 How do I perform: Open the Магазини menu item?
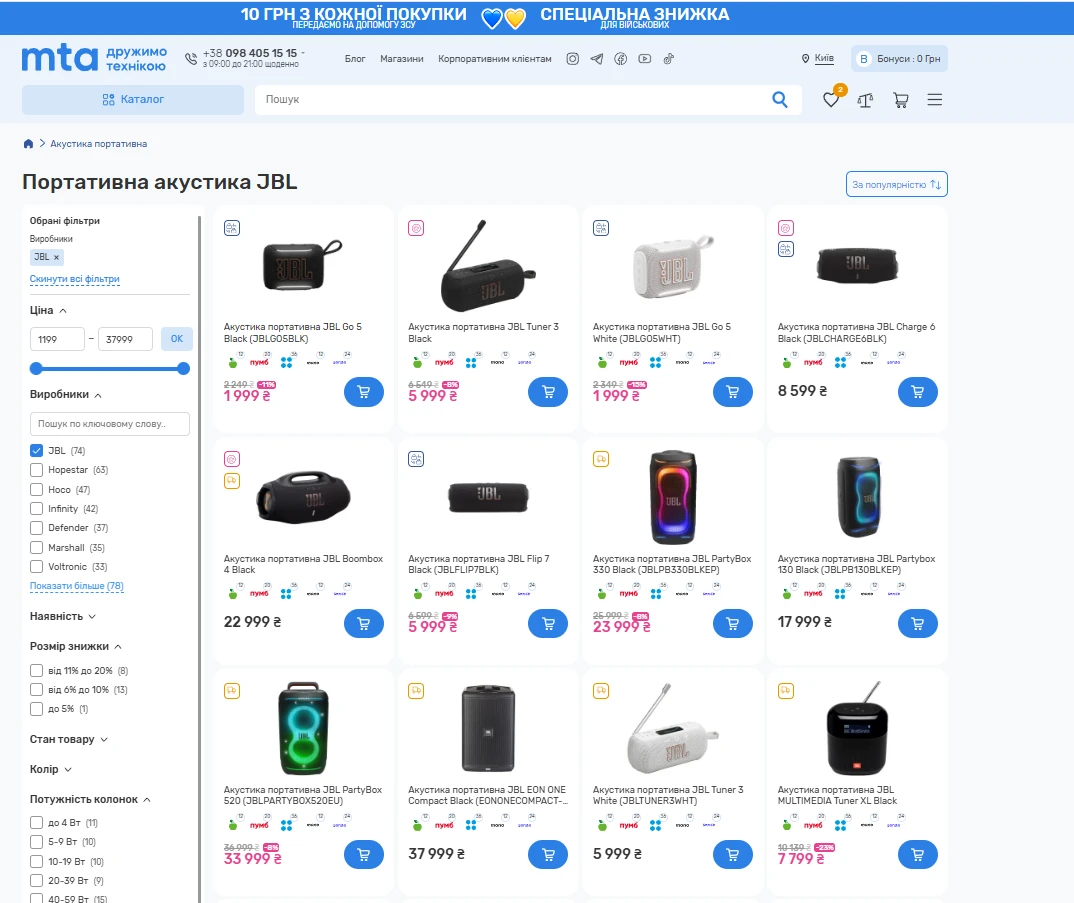(402, 59)
